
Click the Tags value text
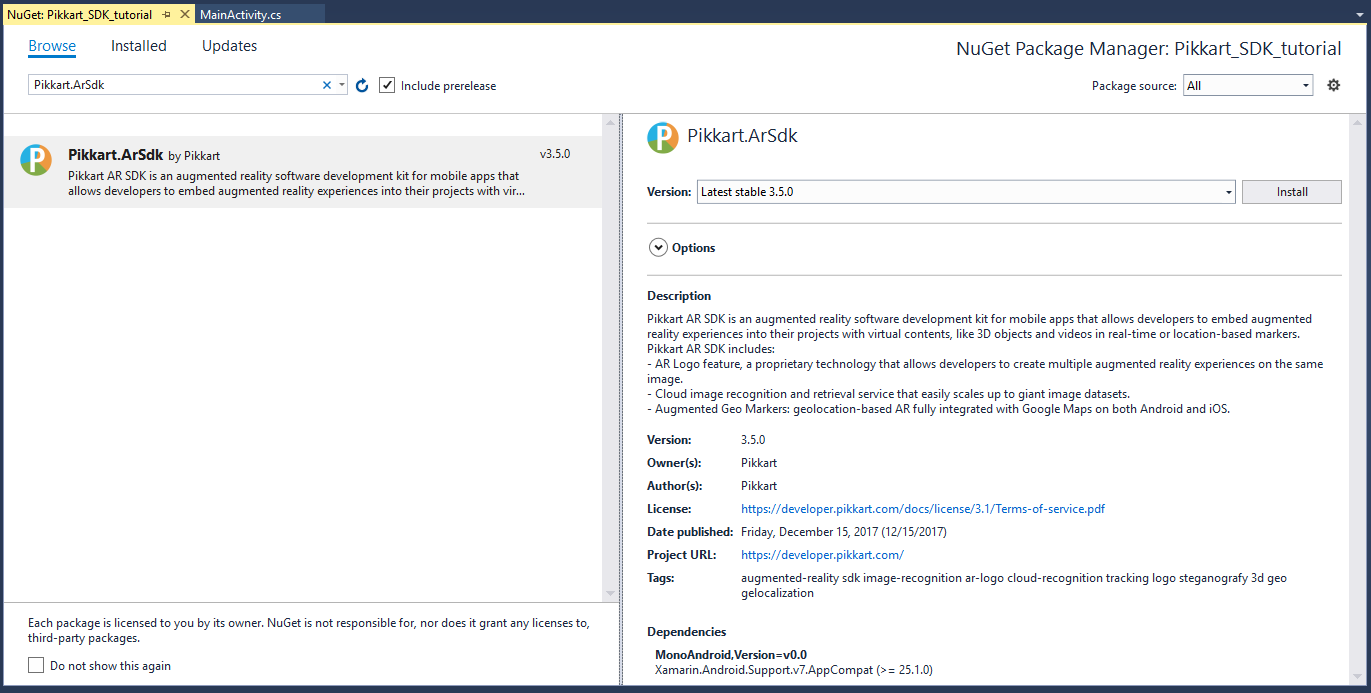click(1014, 585)
